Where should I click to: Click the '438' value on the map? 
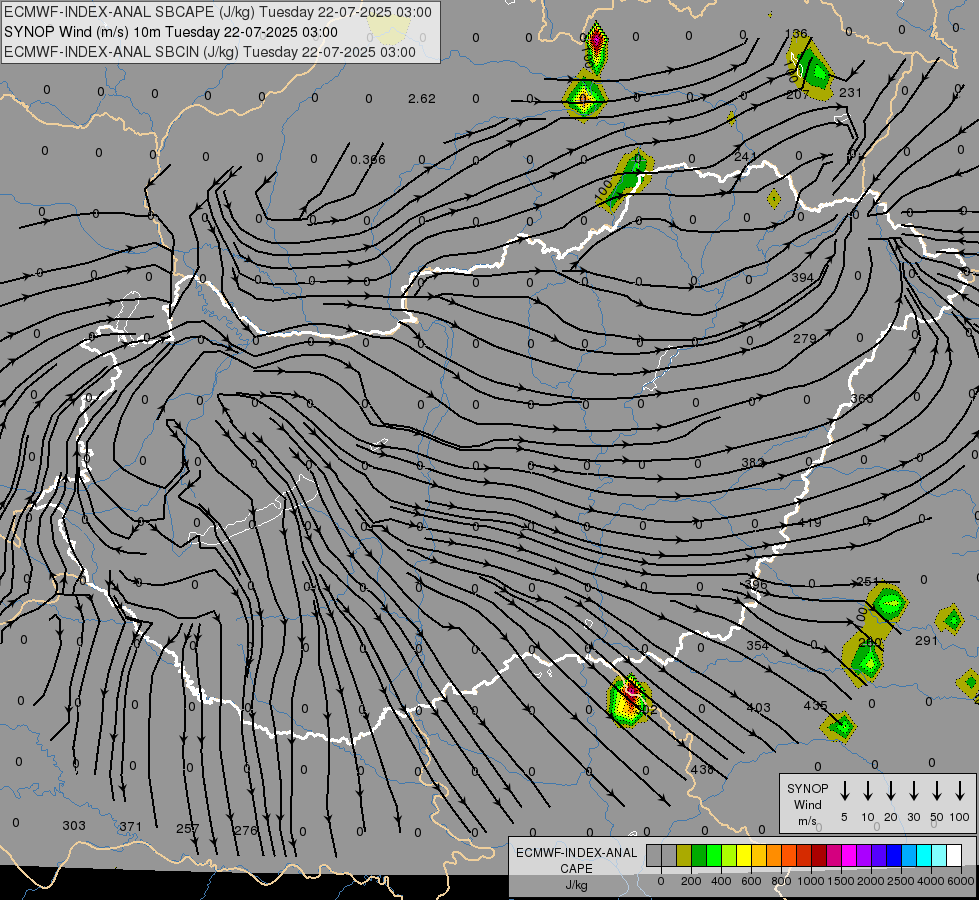[x=702, y=769]
